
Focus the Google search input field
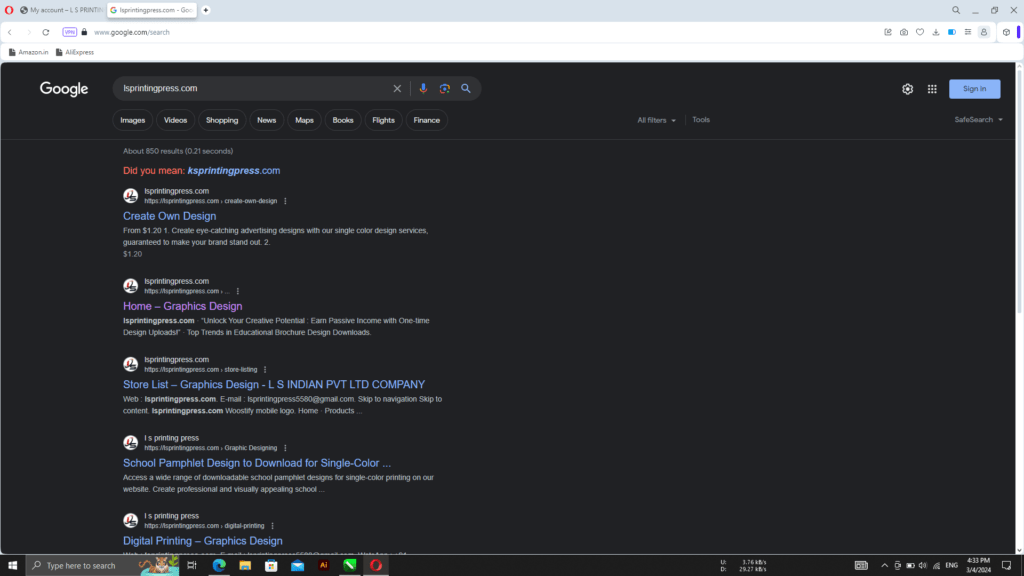(255, 89)
